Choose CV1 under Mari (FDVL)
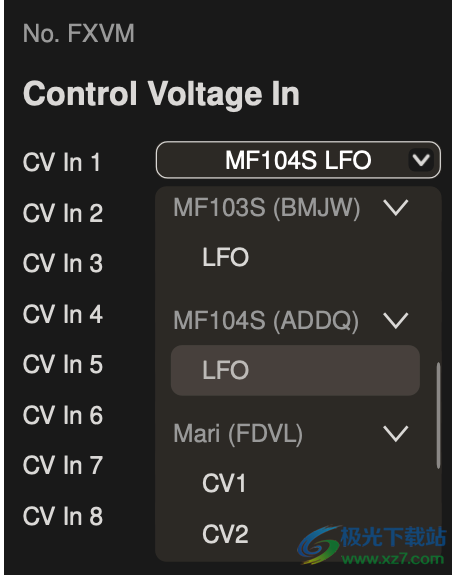This screenshot has height=575, width=457. [295, 483]
